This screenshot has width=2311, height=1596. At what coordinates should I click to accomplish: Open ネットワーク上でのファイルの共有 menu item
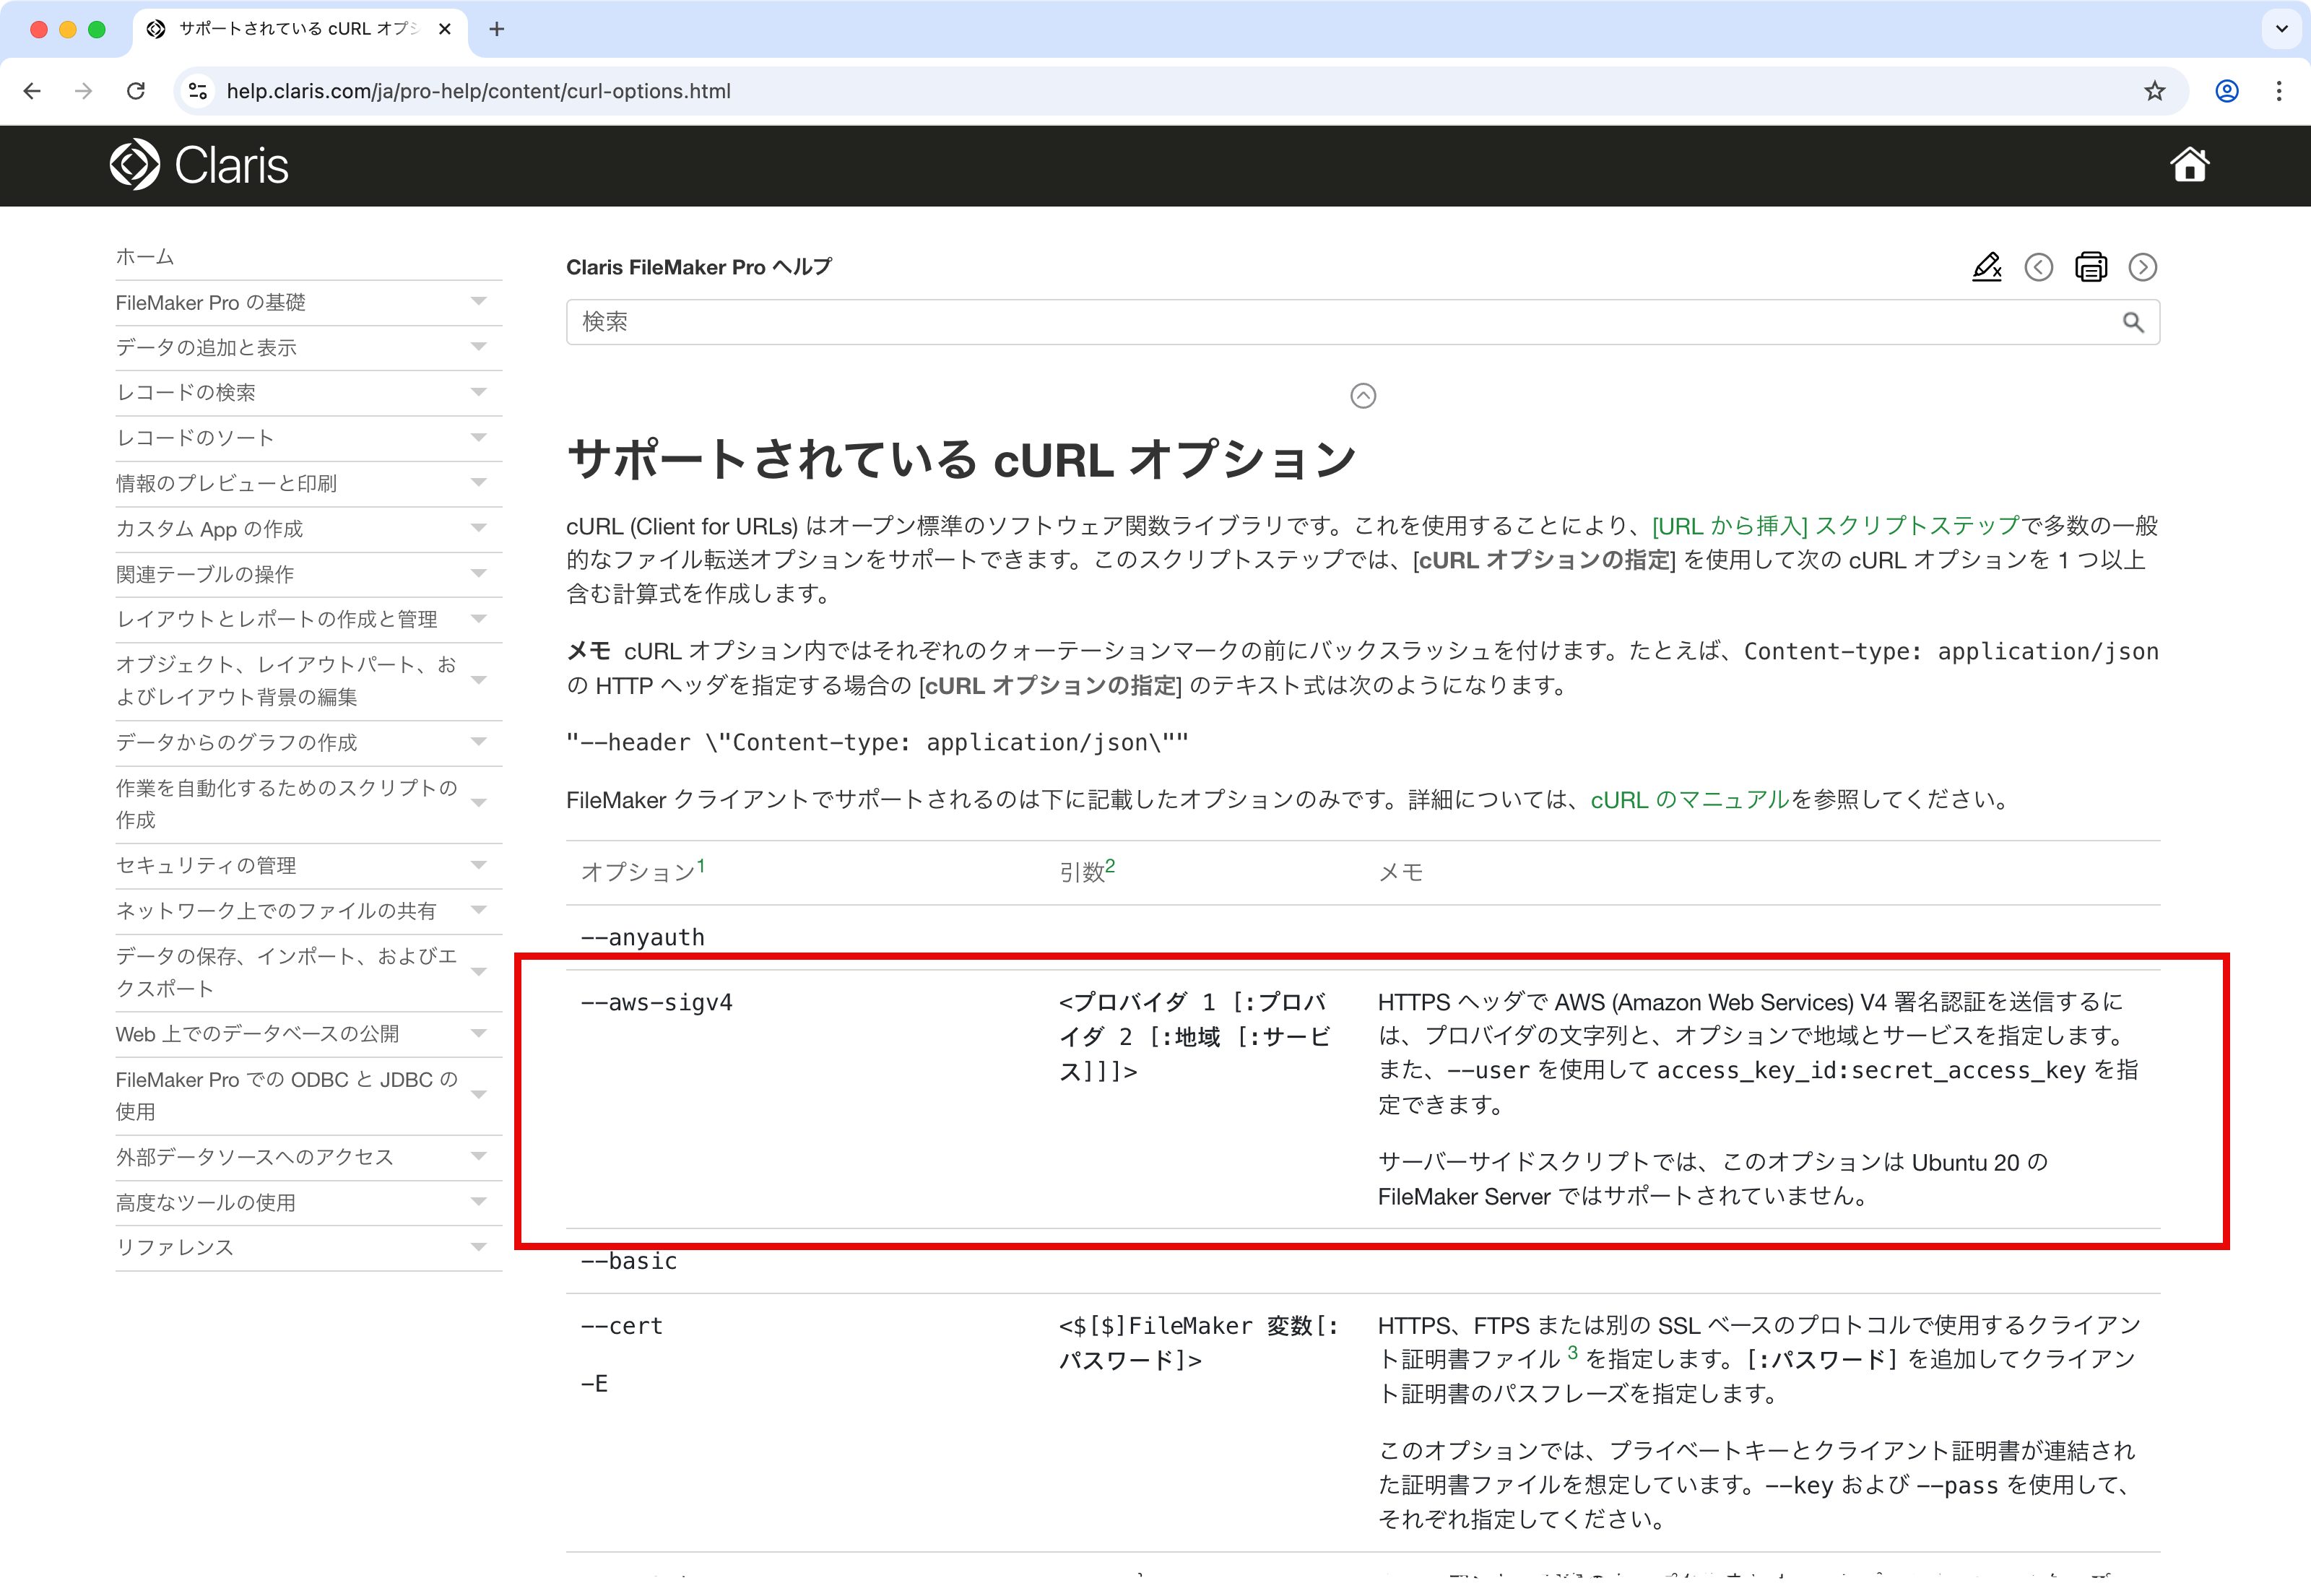point(276,910)
